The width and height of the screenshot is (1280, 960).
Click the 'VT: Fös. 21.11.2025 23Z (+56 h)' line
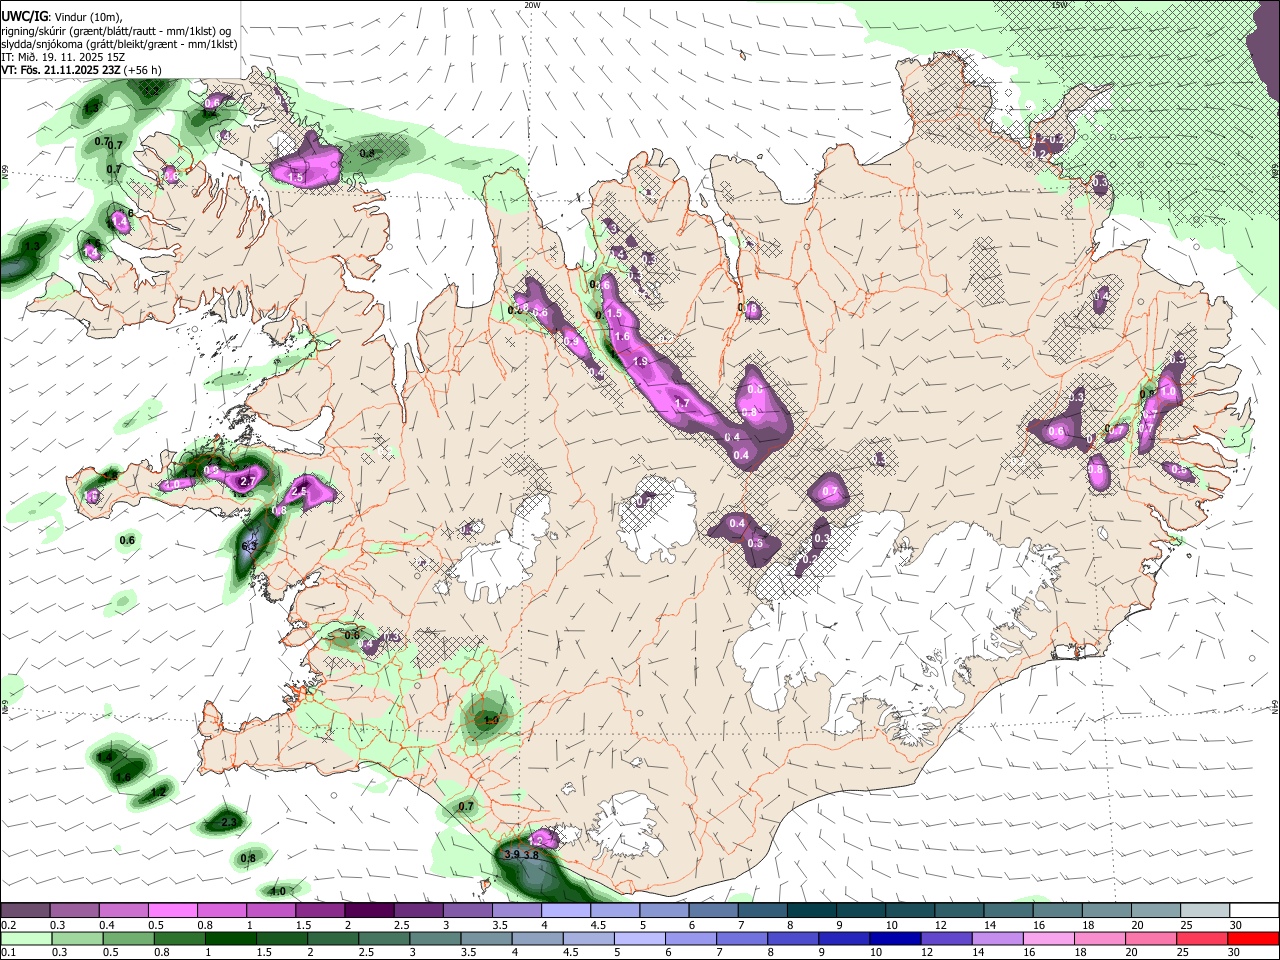pos(81,70)
